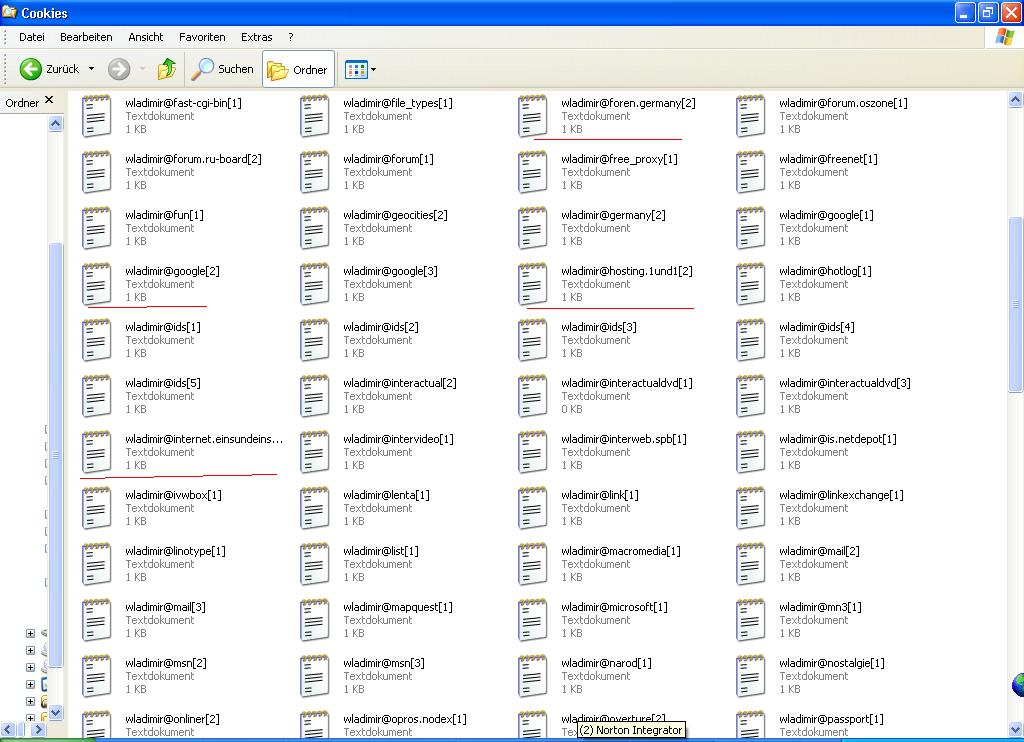Click file name wladimir@narod[1]

[x=607, y=663]
